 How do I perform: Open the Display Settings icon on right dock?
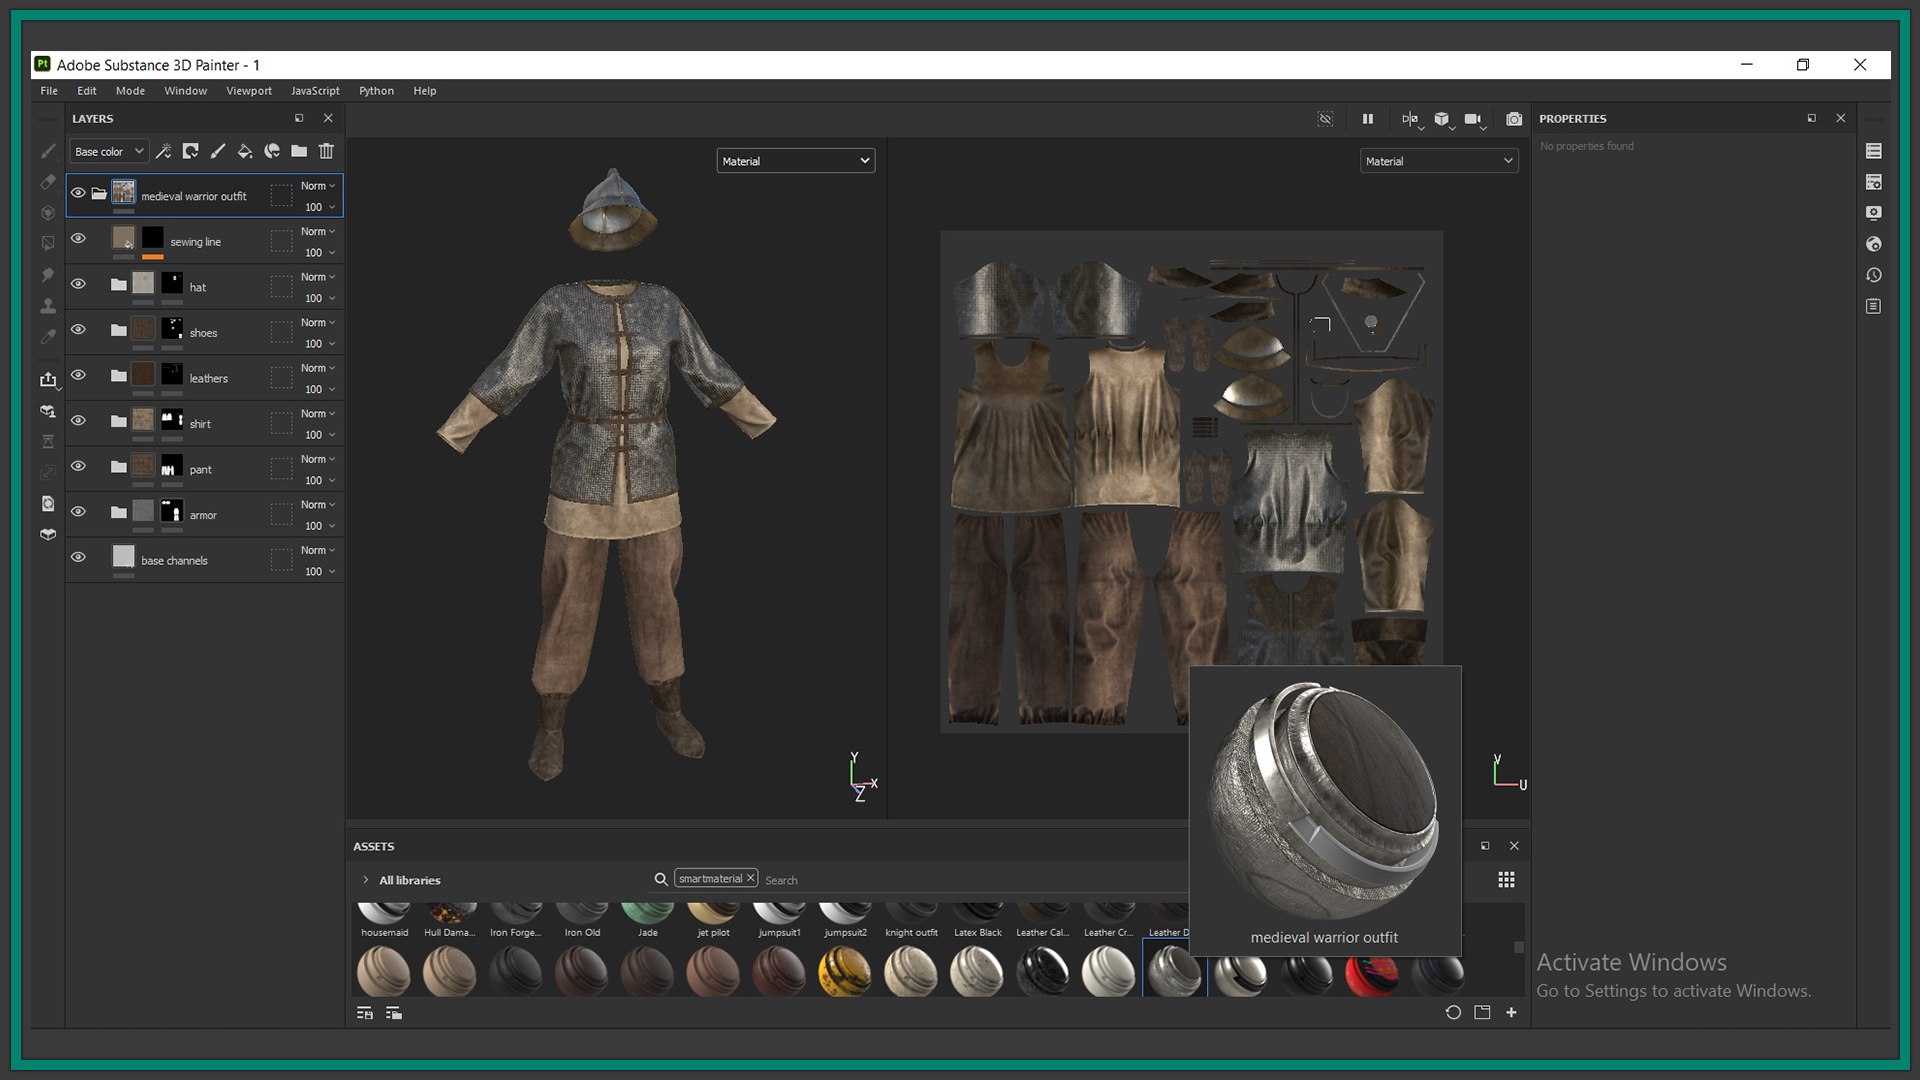coord(1874,213)
